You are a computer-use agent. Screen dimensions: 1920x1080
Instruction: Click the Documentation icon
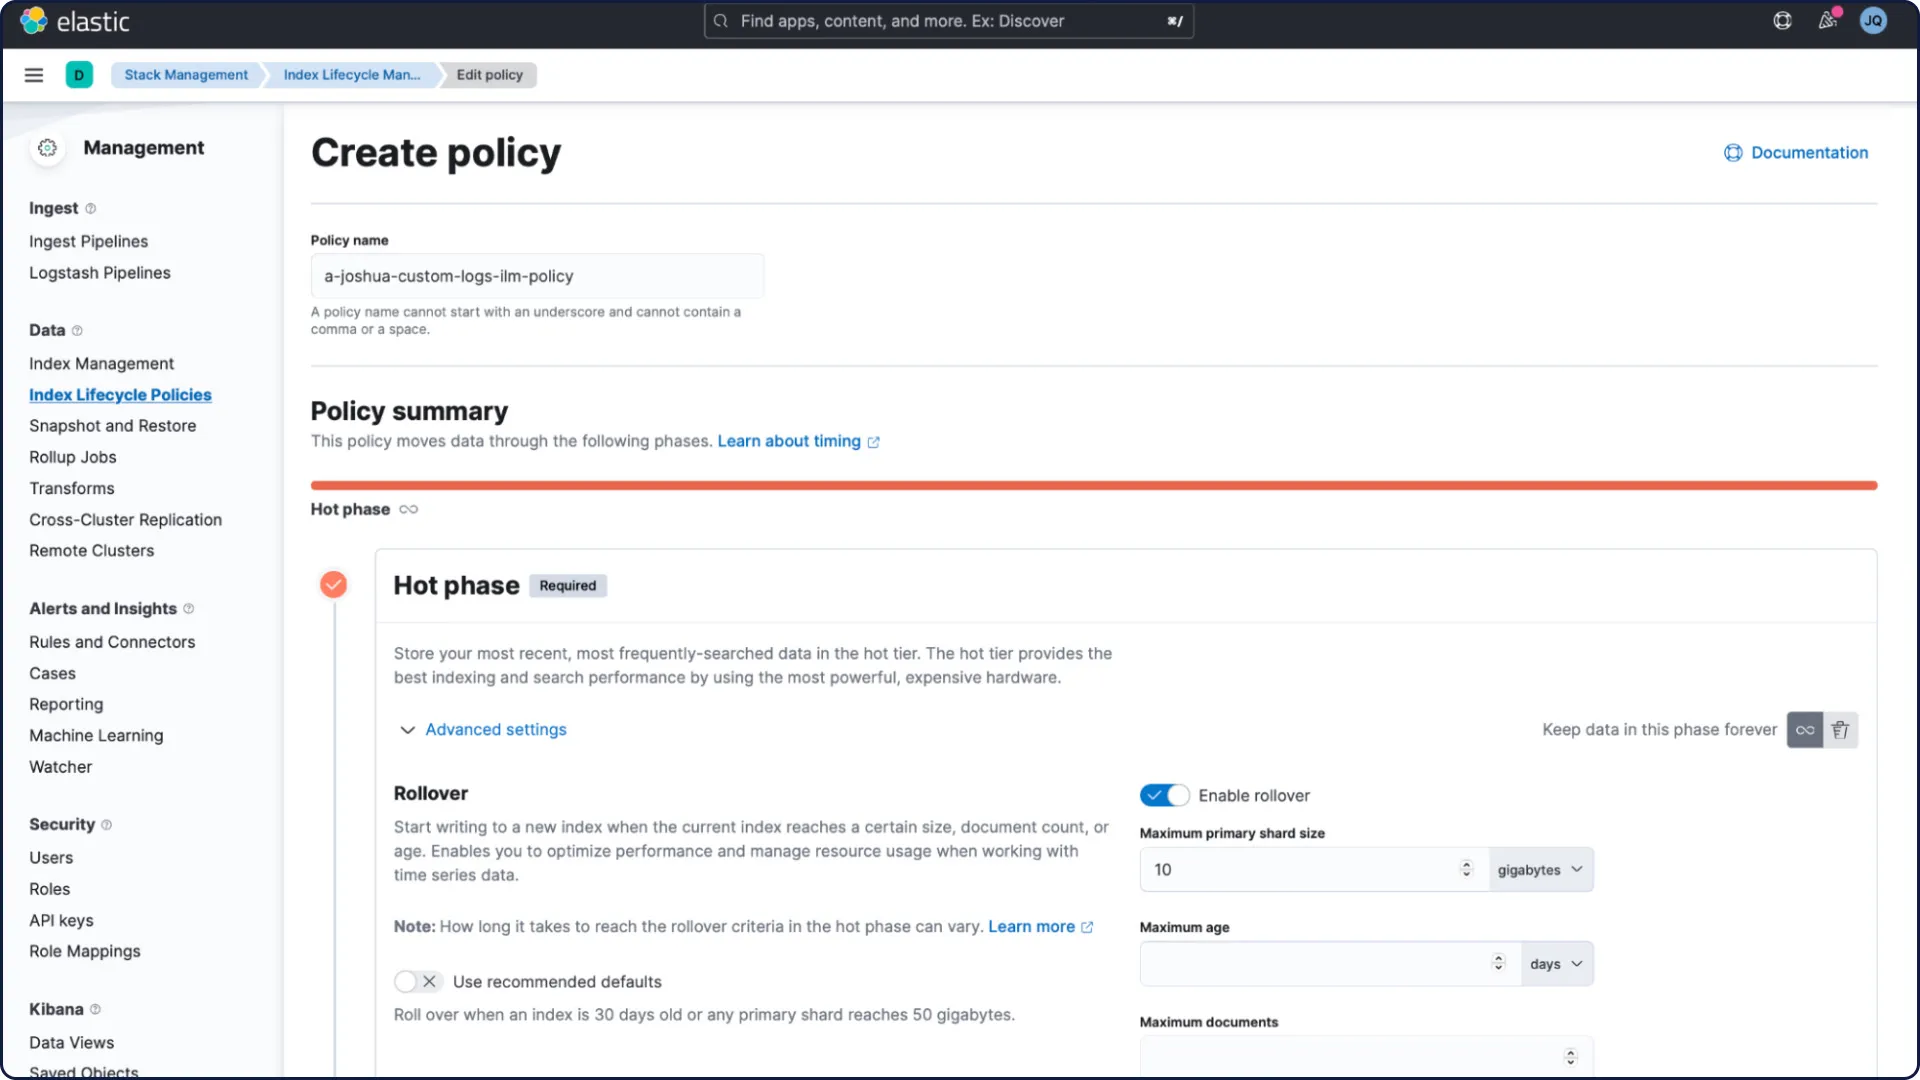tap(1733, 153)
